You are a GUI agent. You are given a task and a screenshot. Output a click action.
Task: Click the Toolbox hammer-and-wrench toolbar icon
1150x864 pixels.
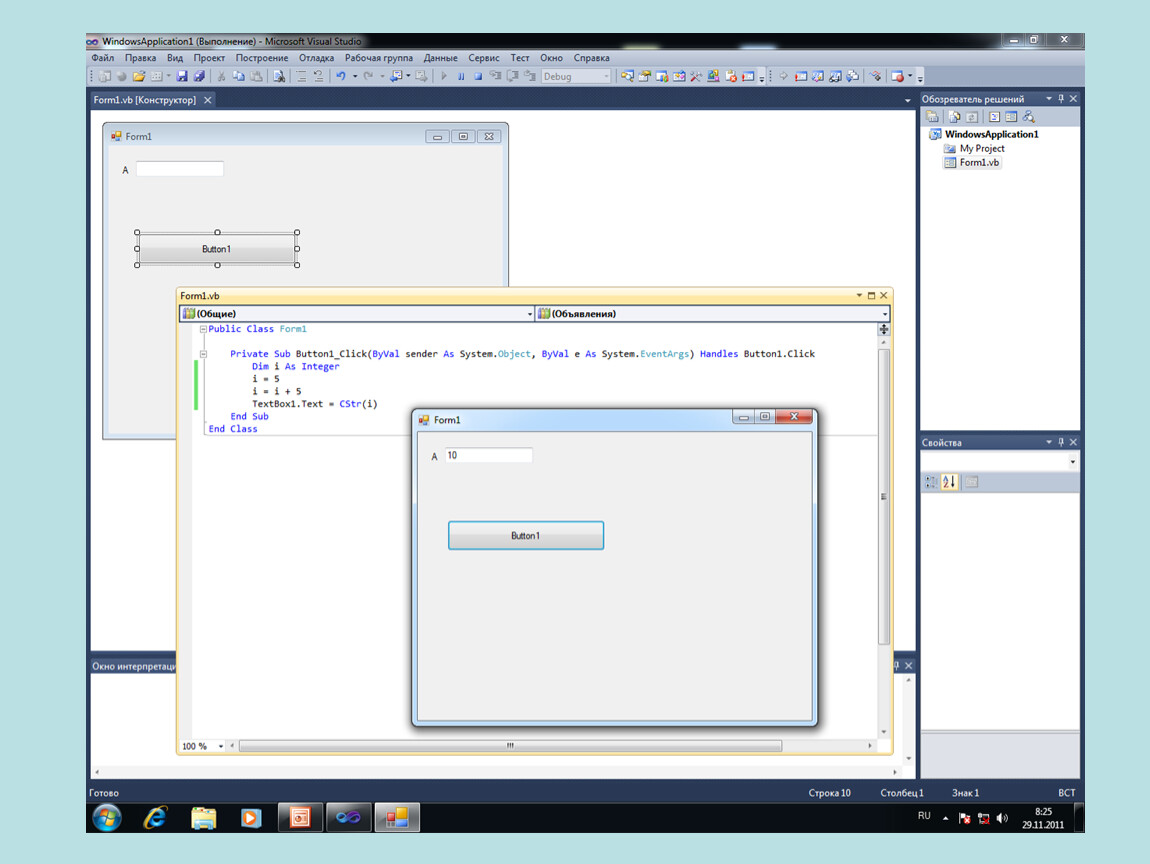[696, 76]
